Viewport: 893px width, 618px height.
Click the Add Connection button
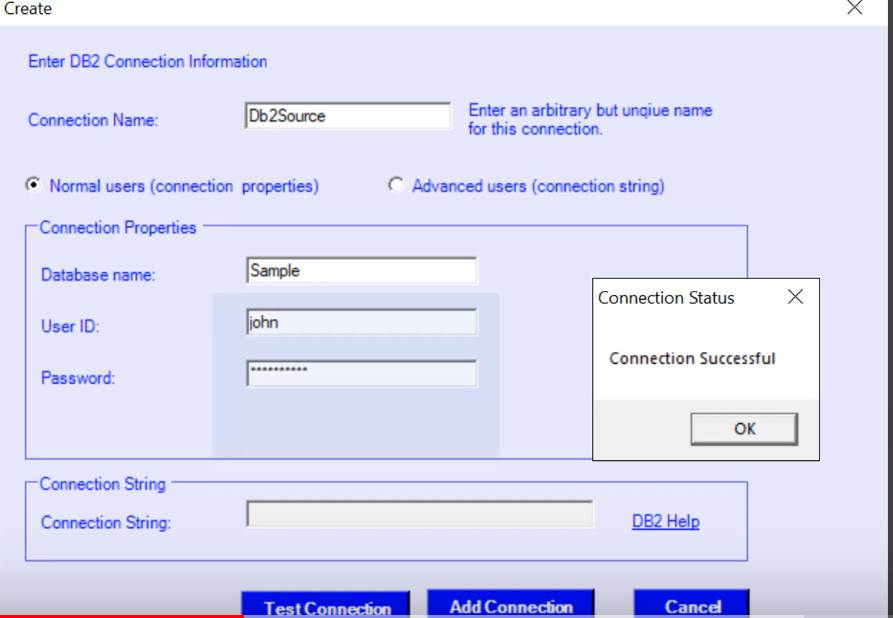coord(511,605)
